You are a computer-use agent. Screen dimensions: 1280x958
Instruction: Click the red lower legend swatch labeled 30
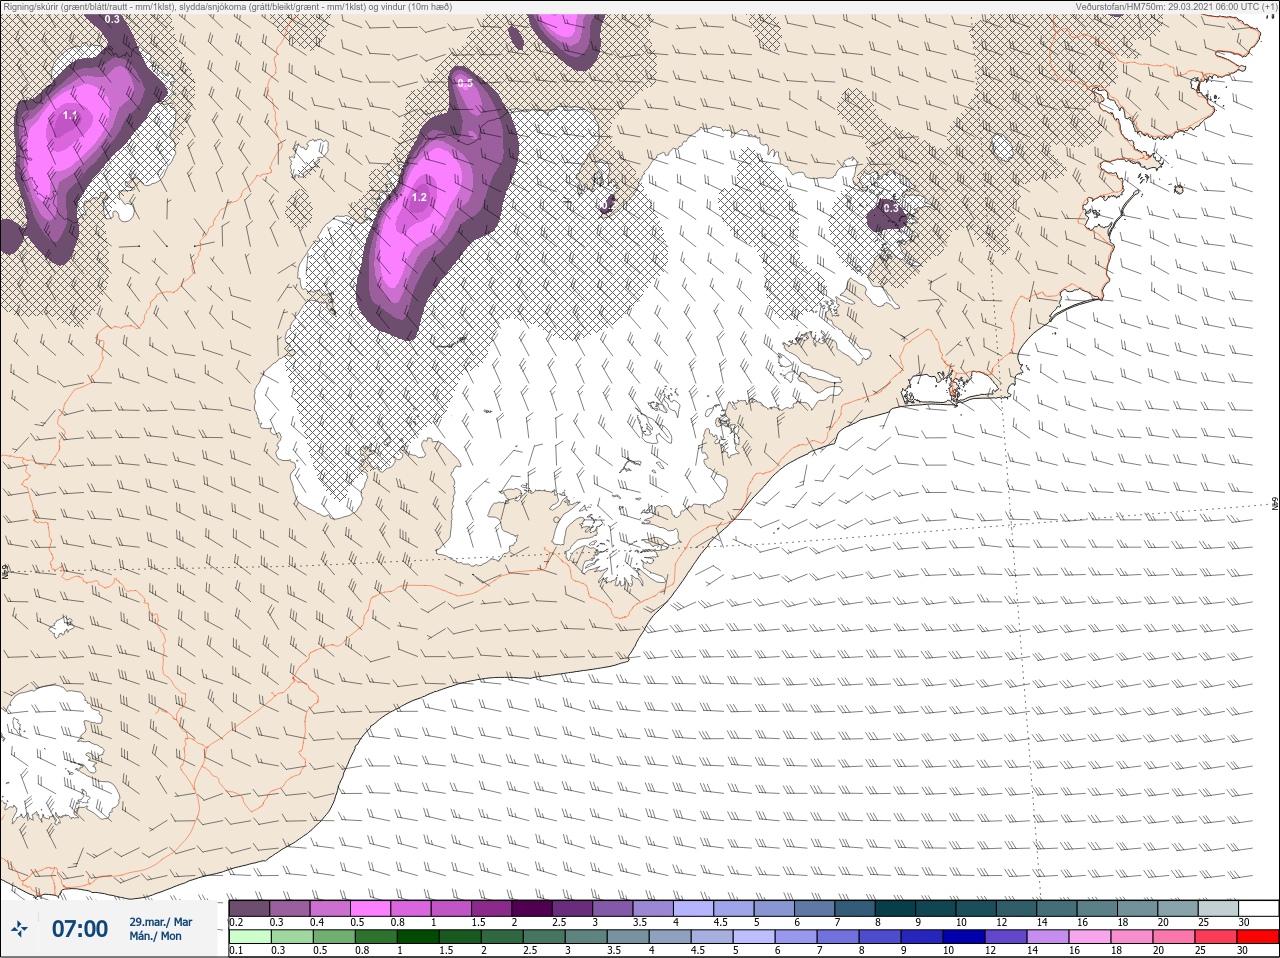click(x=1259, y=937)
